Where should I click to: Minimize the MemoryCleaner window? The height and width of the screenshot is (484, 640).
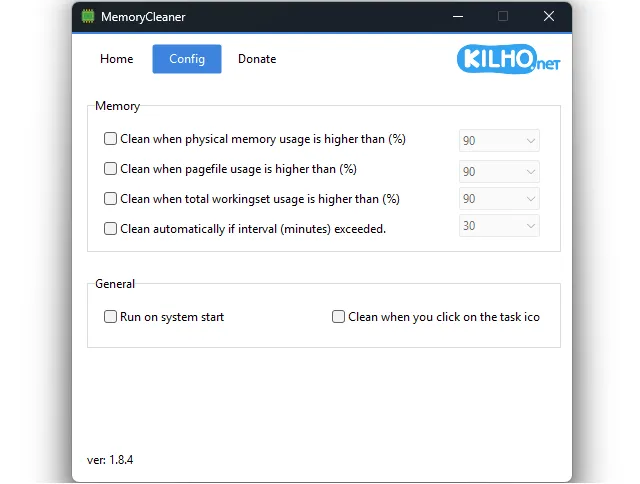[458, 17]
